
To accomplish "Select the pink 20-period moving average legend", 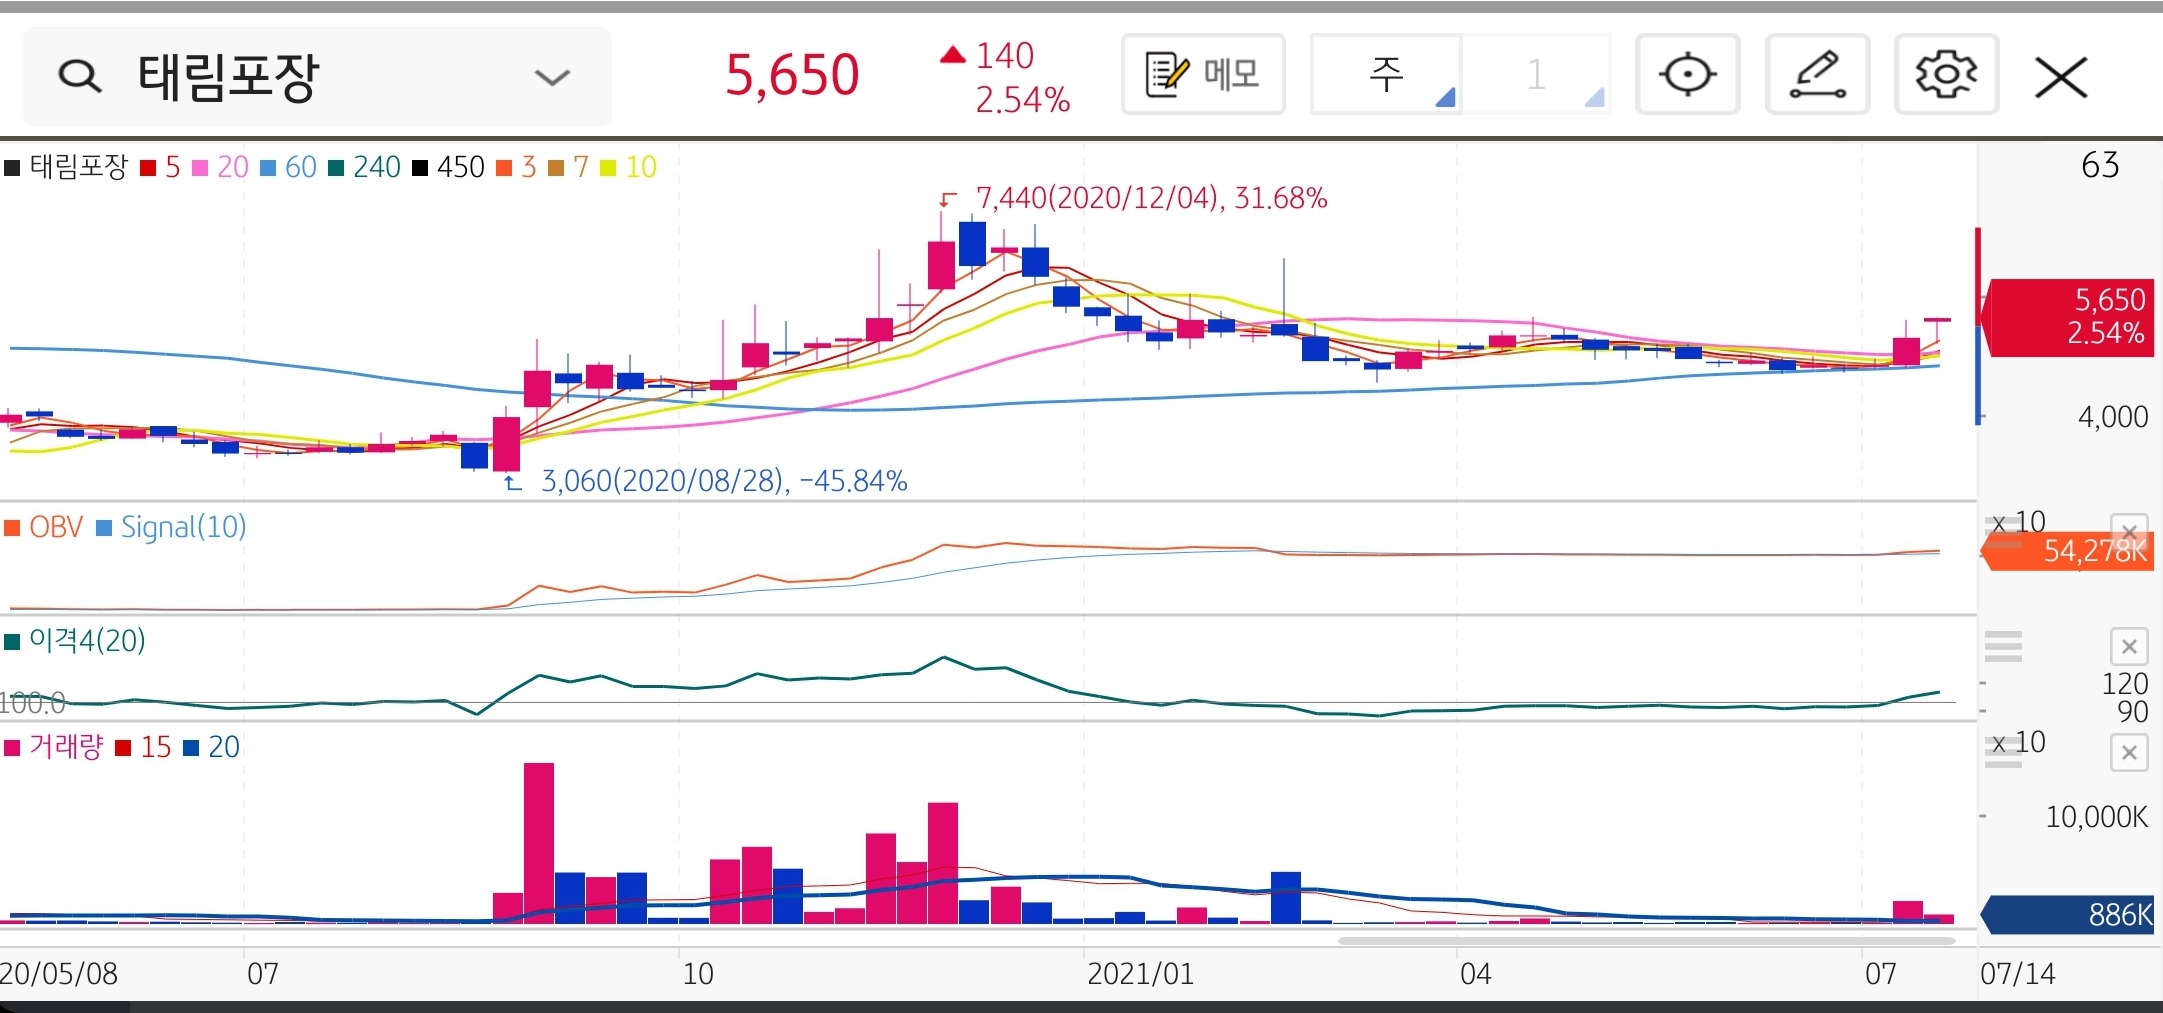I will point(220,167).
